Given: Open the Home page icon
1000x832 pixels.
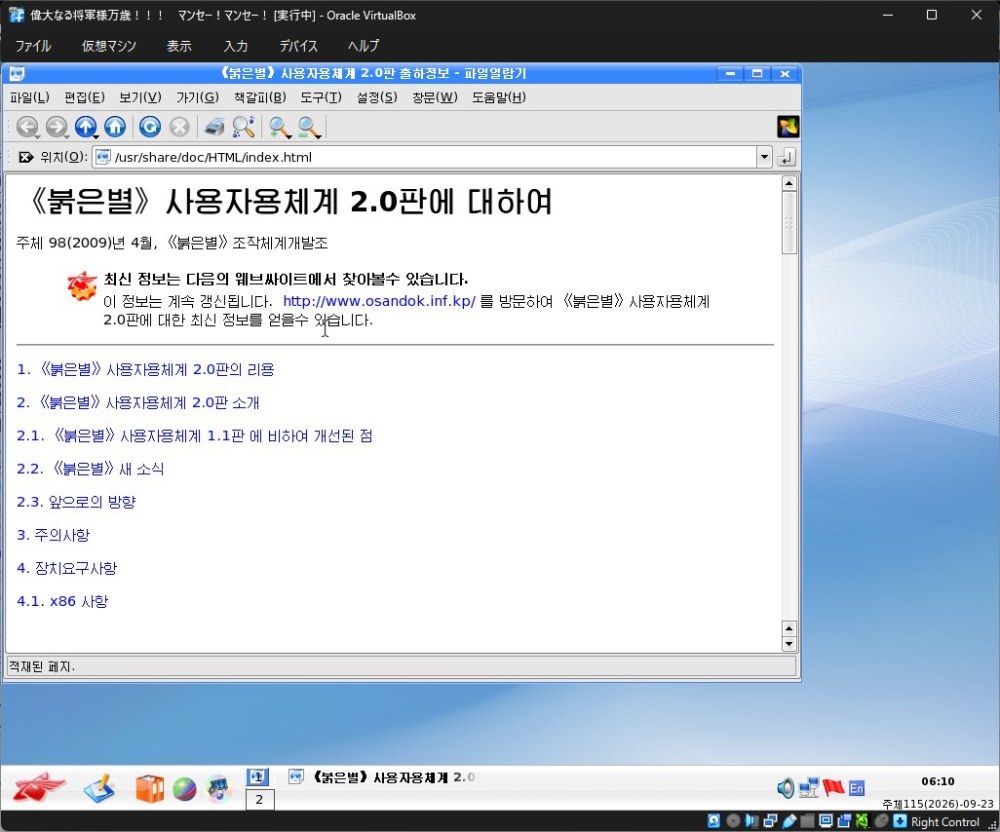Looking at the screenshot, I should pos(115,127).
